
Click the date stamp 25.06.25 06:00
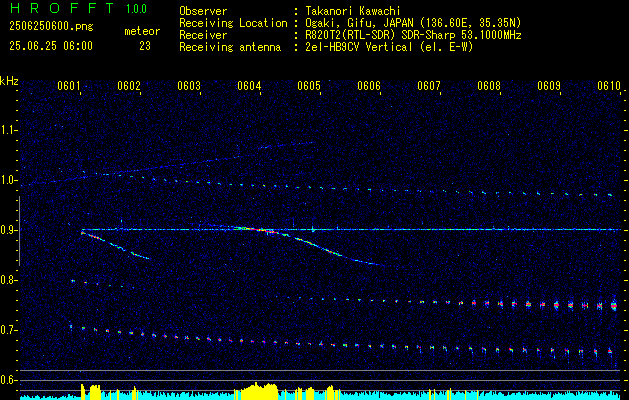[x=51, y=46]
